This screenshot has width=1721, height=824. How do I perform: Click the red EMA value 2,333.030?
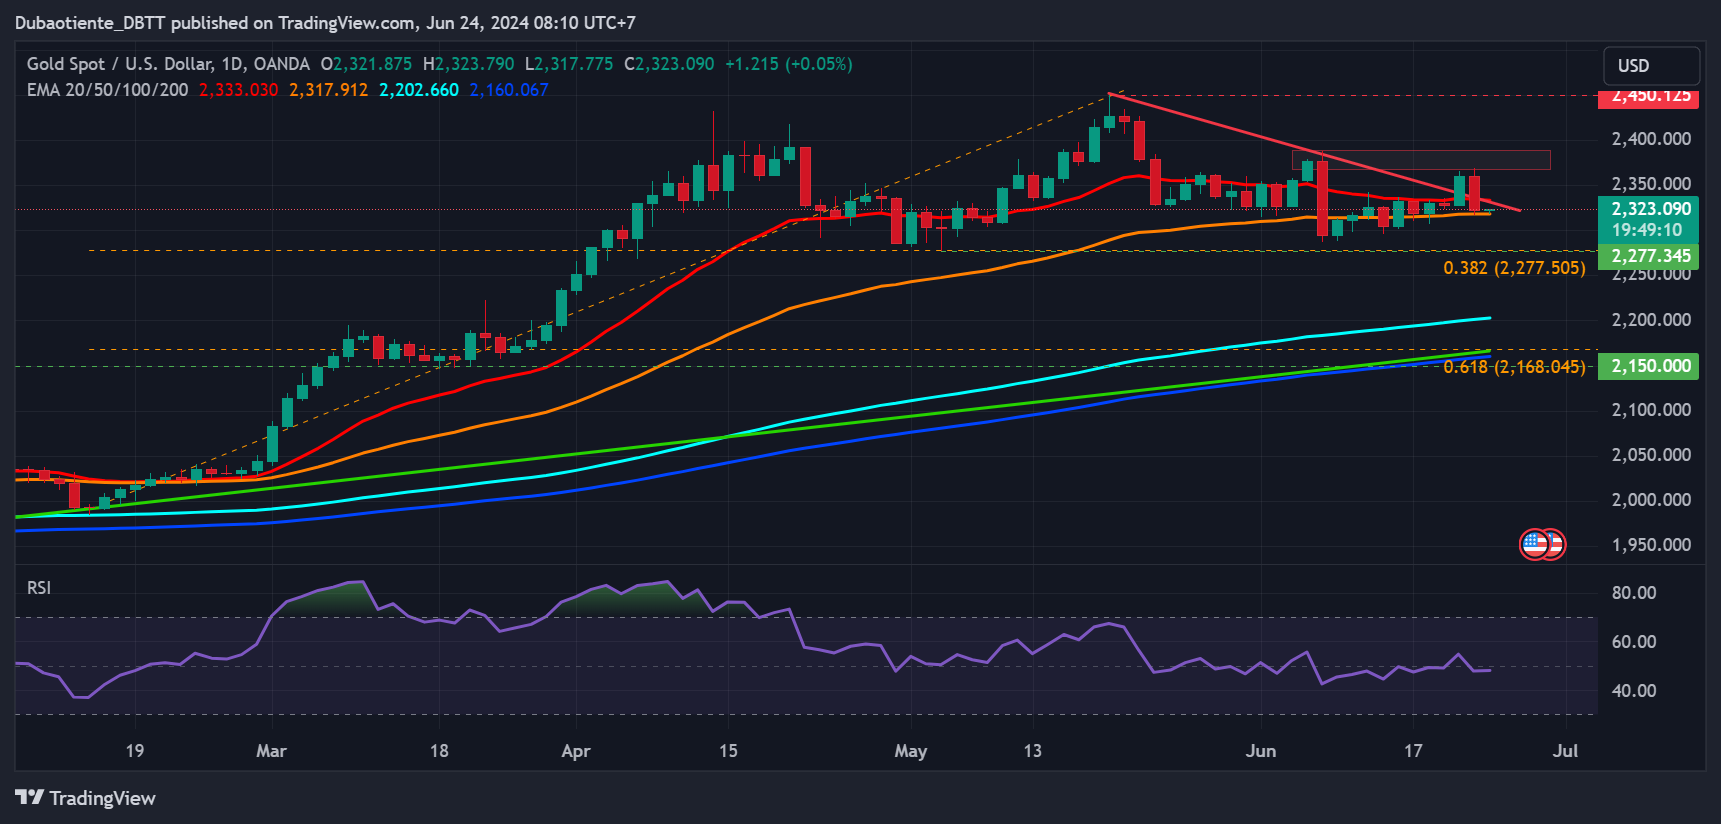238,90
